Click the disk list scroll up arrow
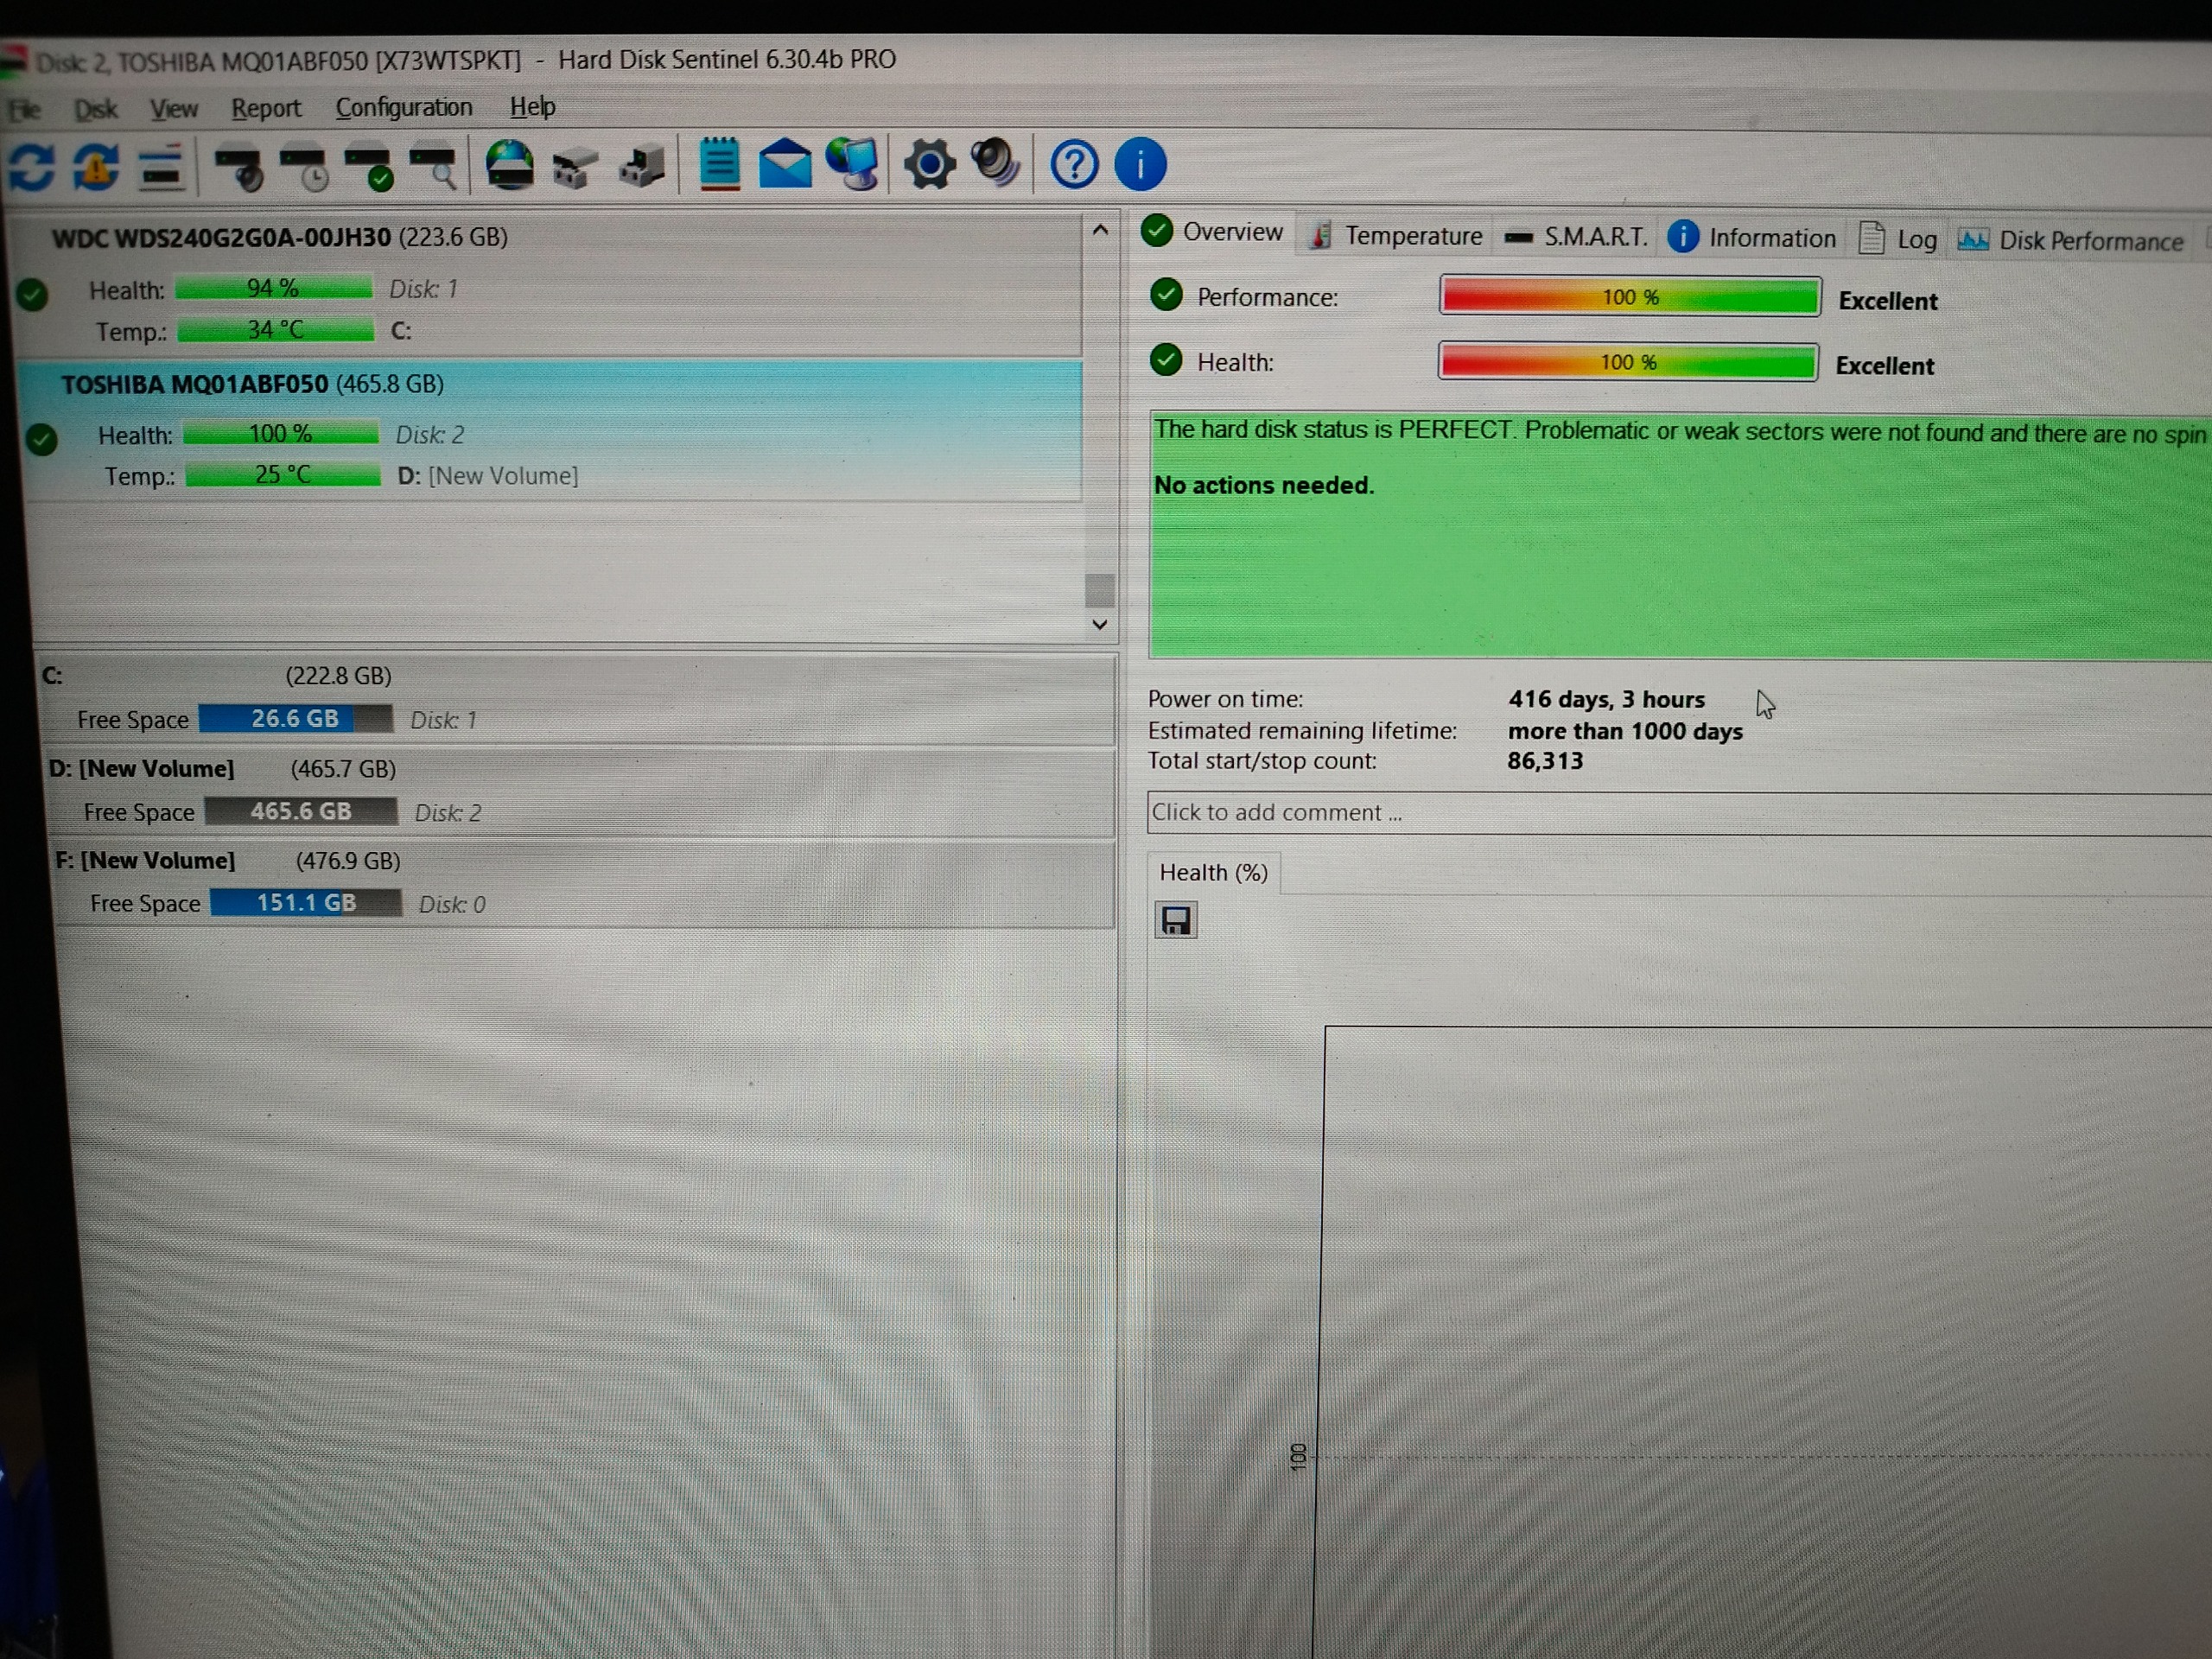This screenshot has height=1659, width=2212. (1100, 230)
